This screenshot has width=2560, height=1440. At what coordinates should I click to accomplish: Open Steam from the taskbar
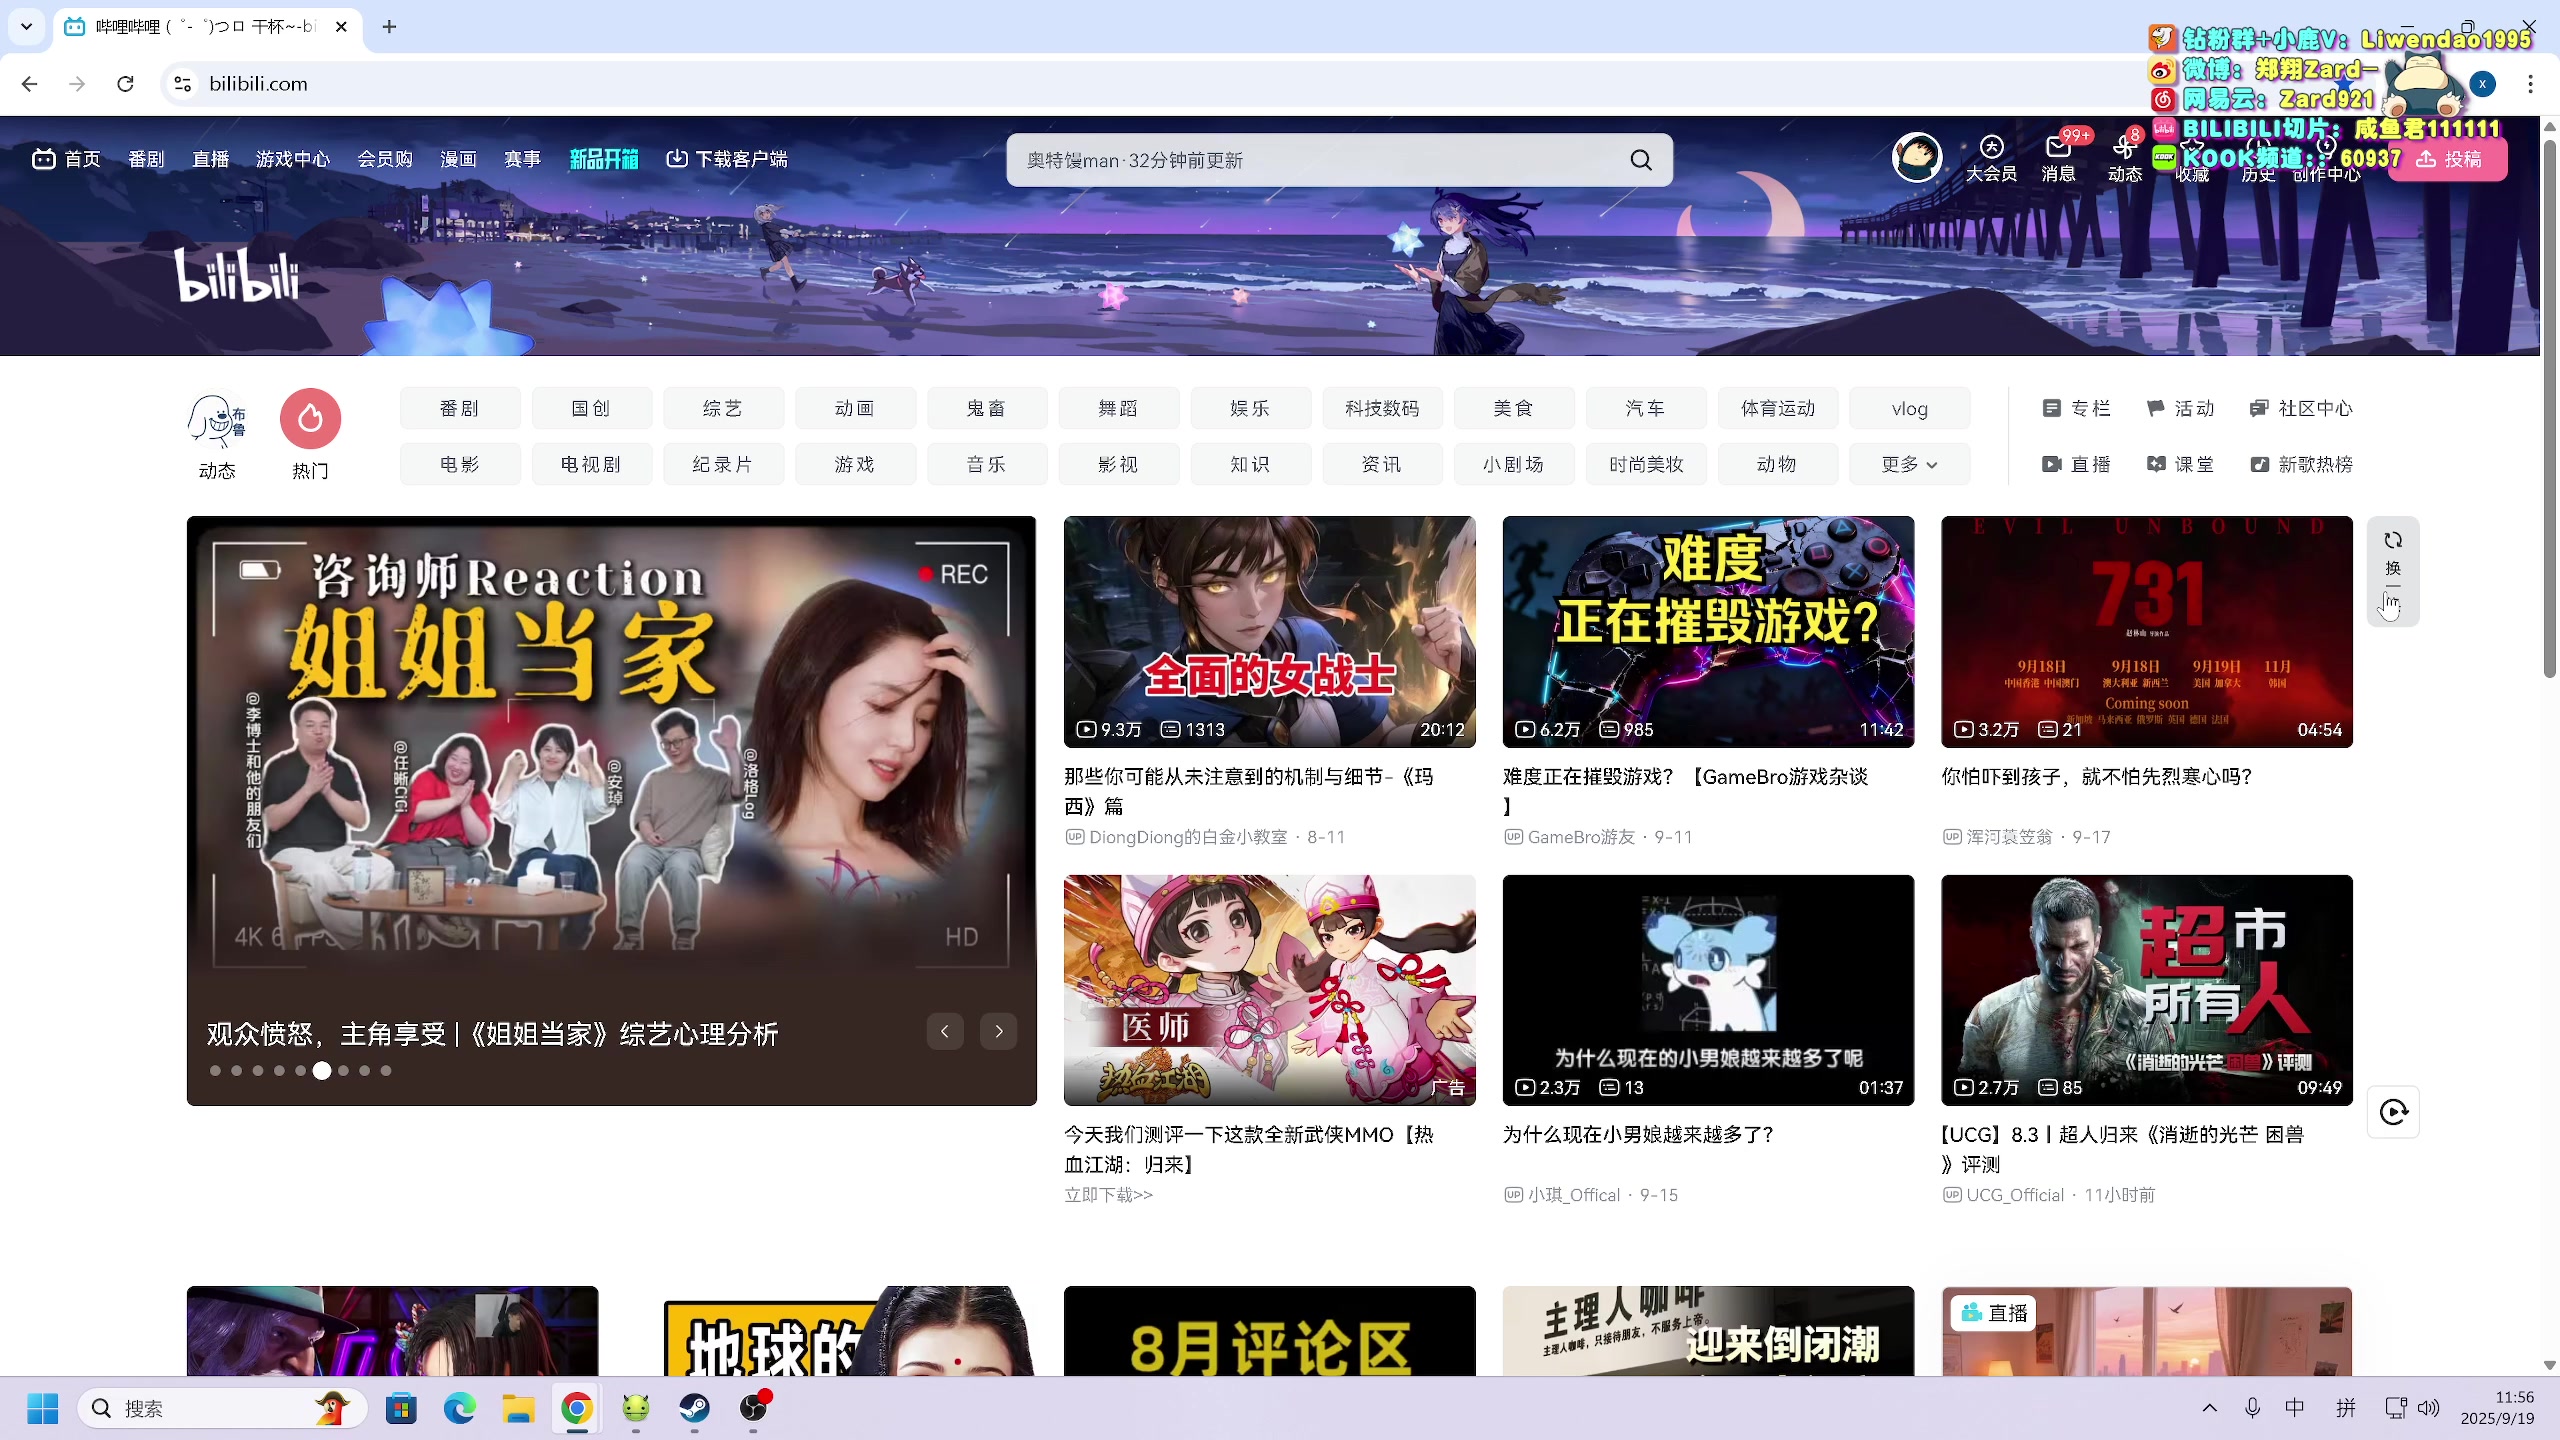coord(694,1408)
